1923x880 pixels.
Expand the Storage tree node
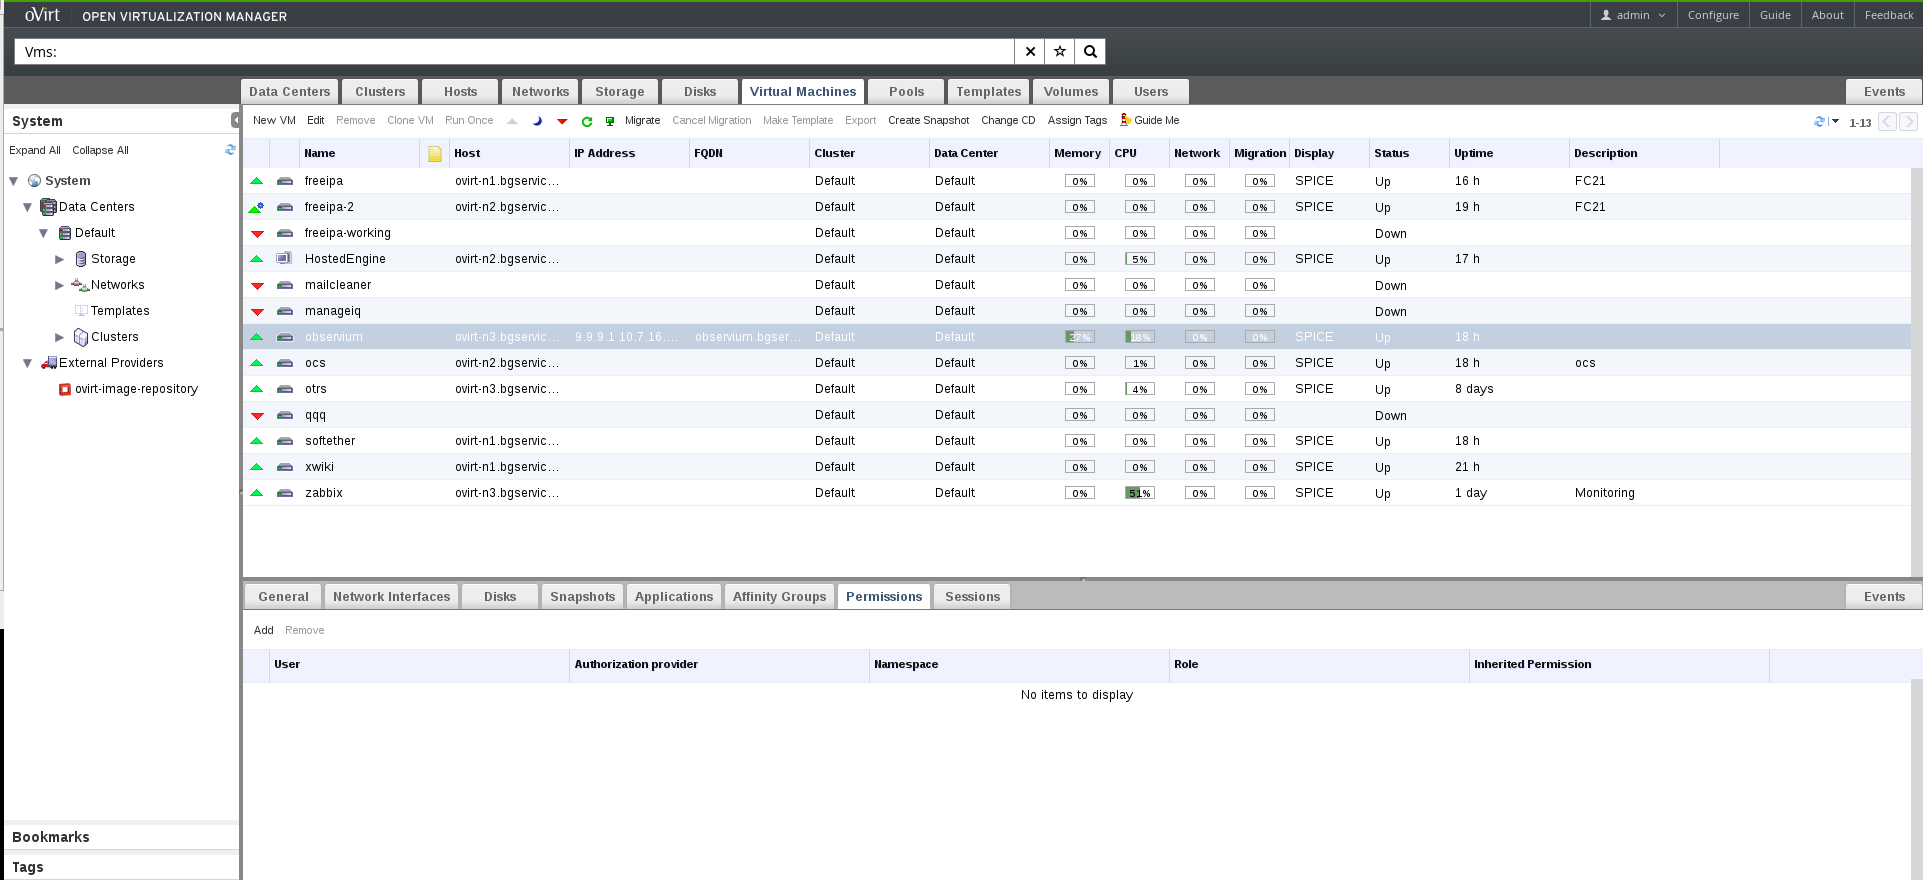(59, 259)
